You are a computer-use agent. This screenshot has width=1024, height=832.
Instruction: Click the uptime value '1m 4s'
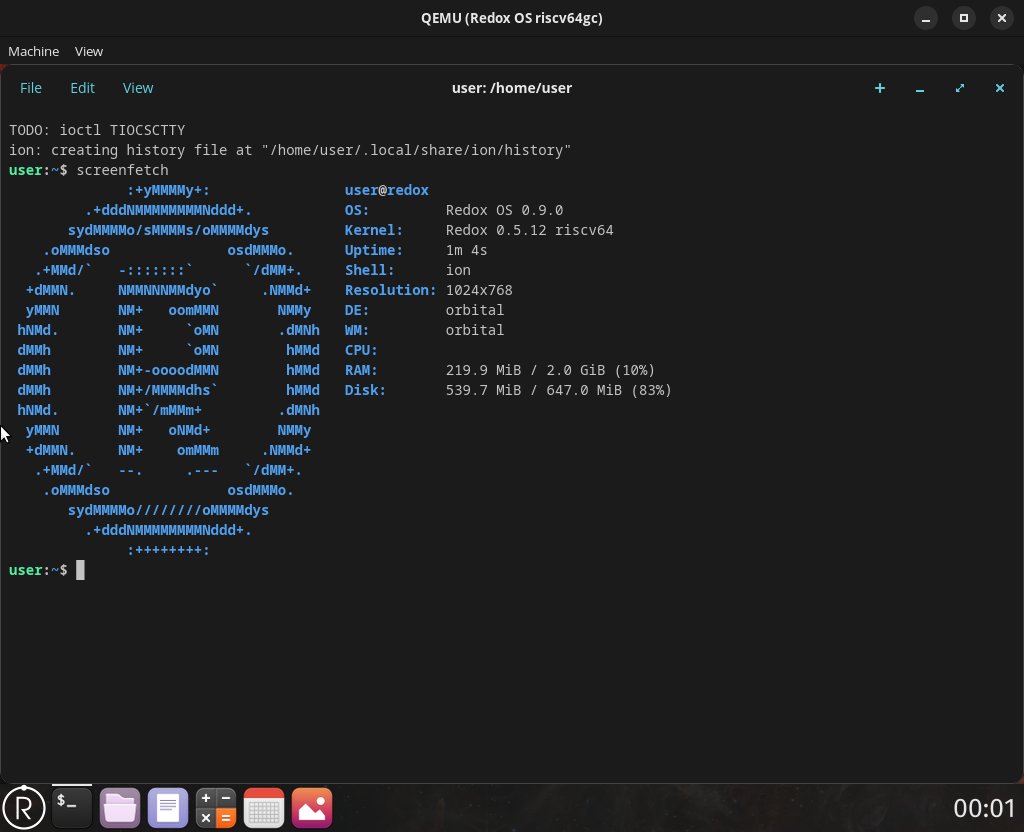(466, 250)
